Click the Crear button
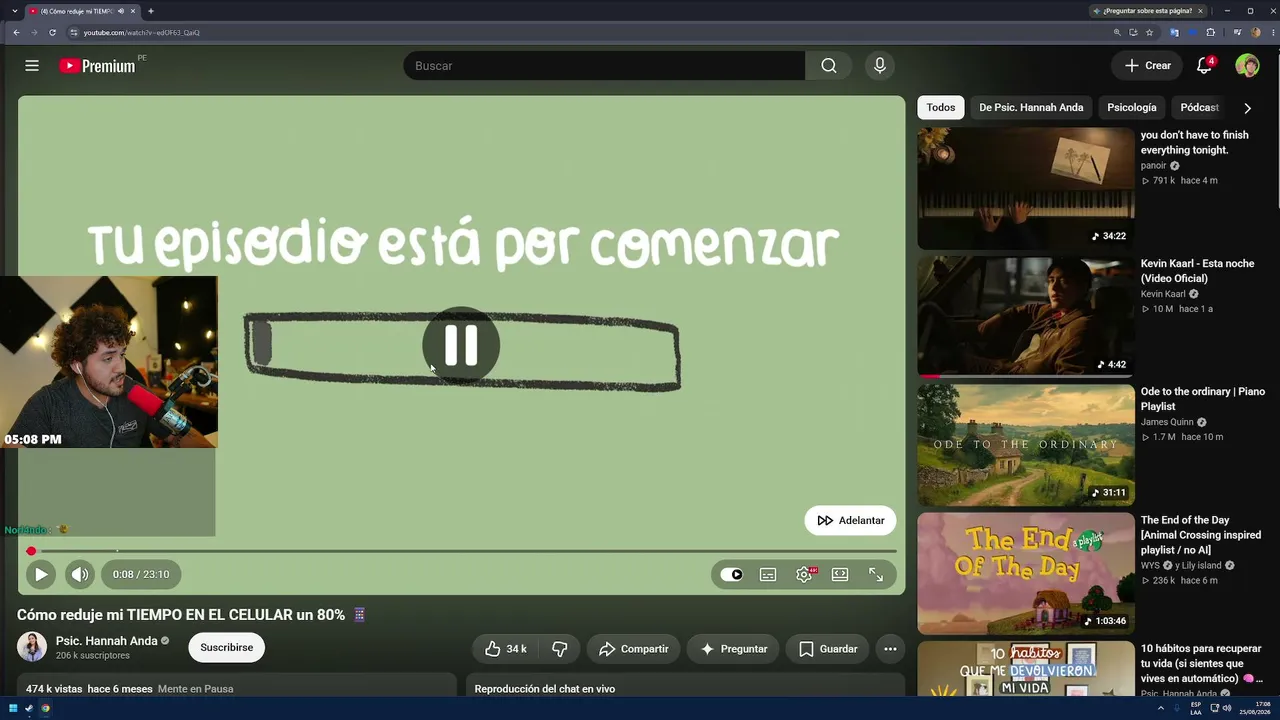The height and width of the screenshot is (720, 1280). 1148,66
